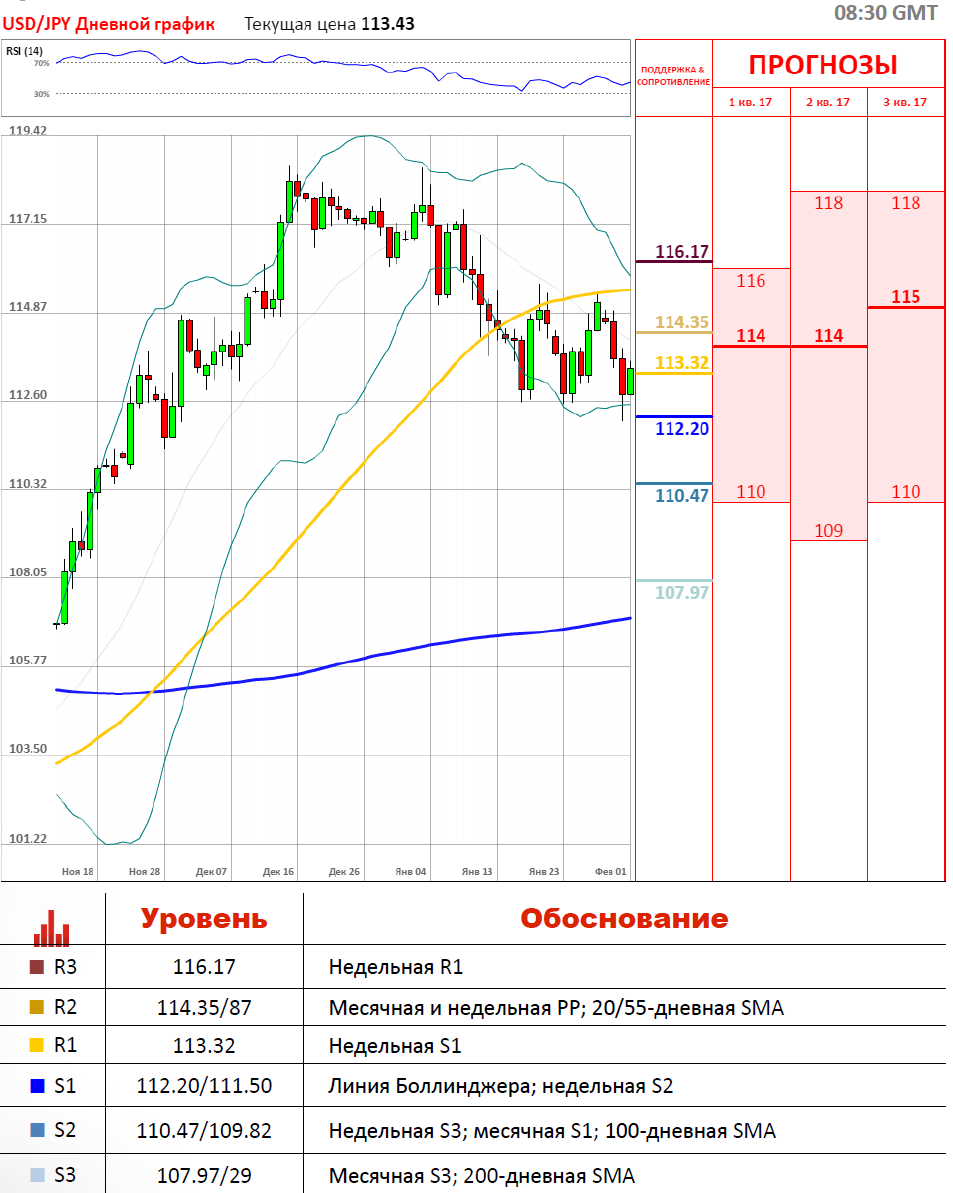Click the 116.17 resistance level label
This screenshot has width=953, height=1193.
pyautogui.click(x=683, y=251)
